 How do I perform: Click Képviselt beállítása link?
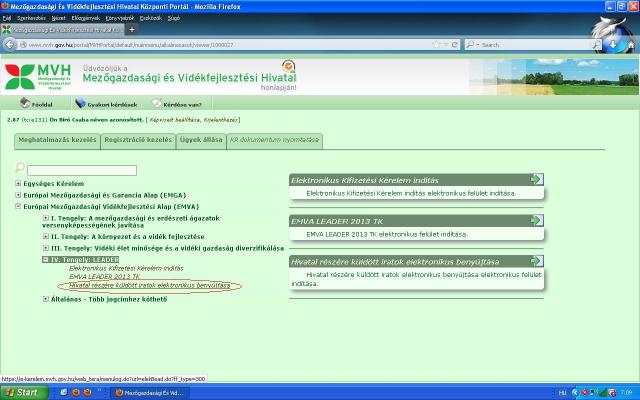[x=175, y=120]
